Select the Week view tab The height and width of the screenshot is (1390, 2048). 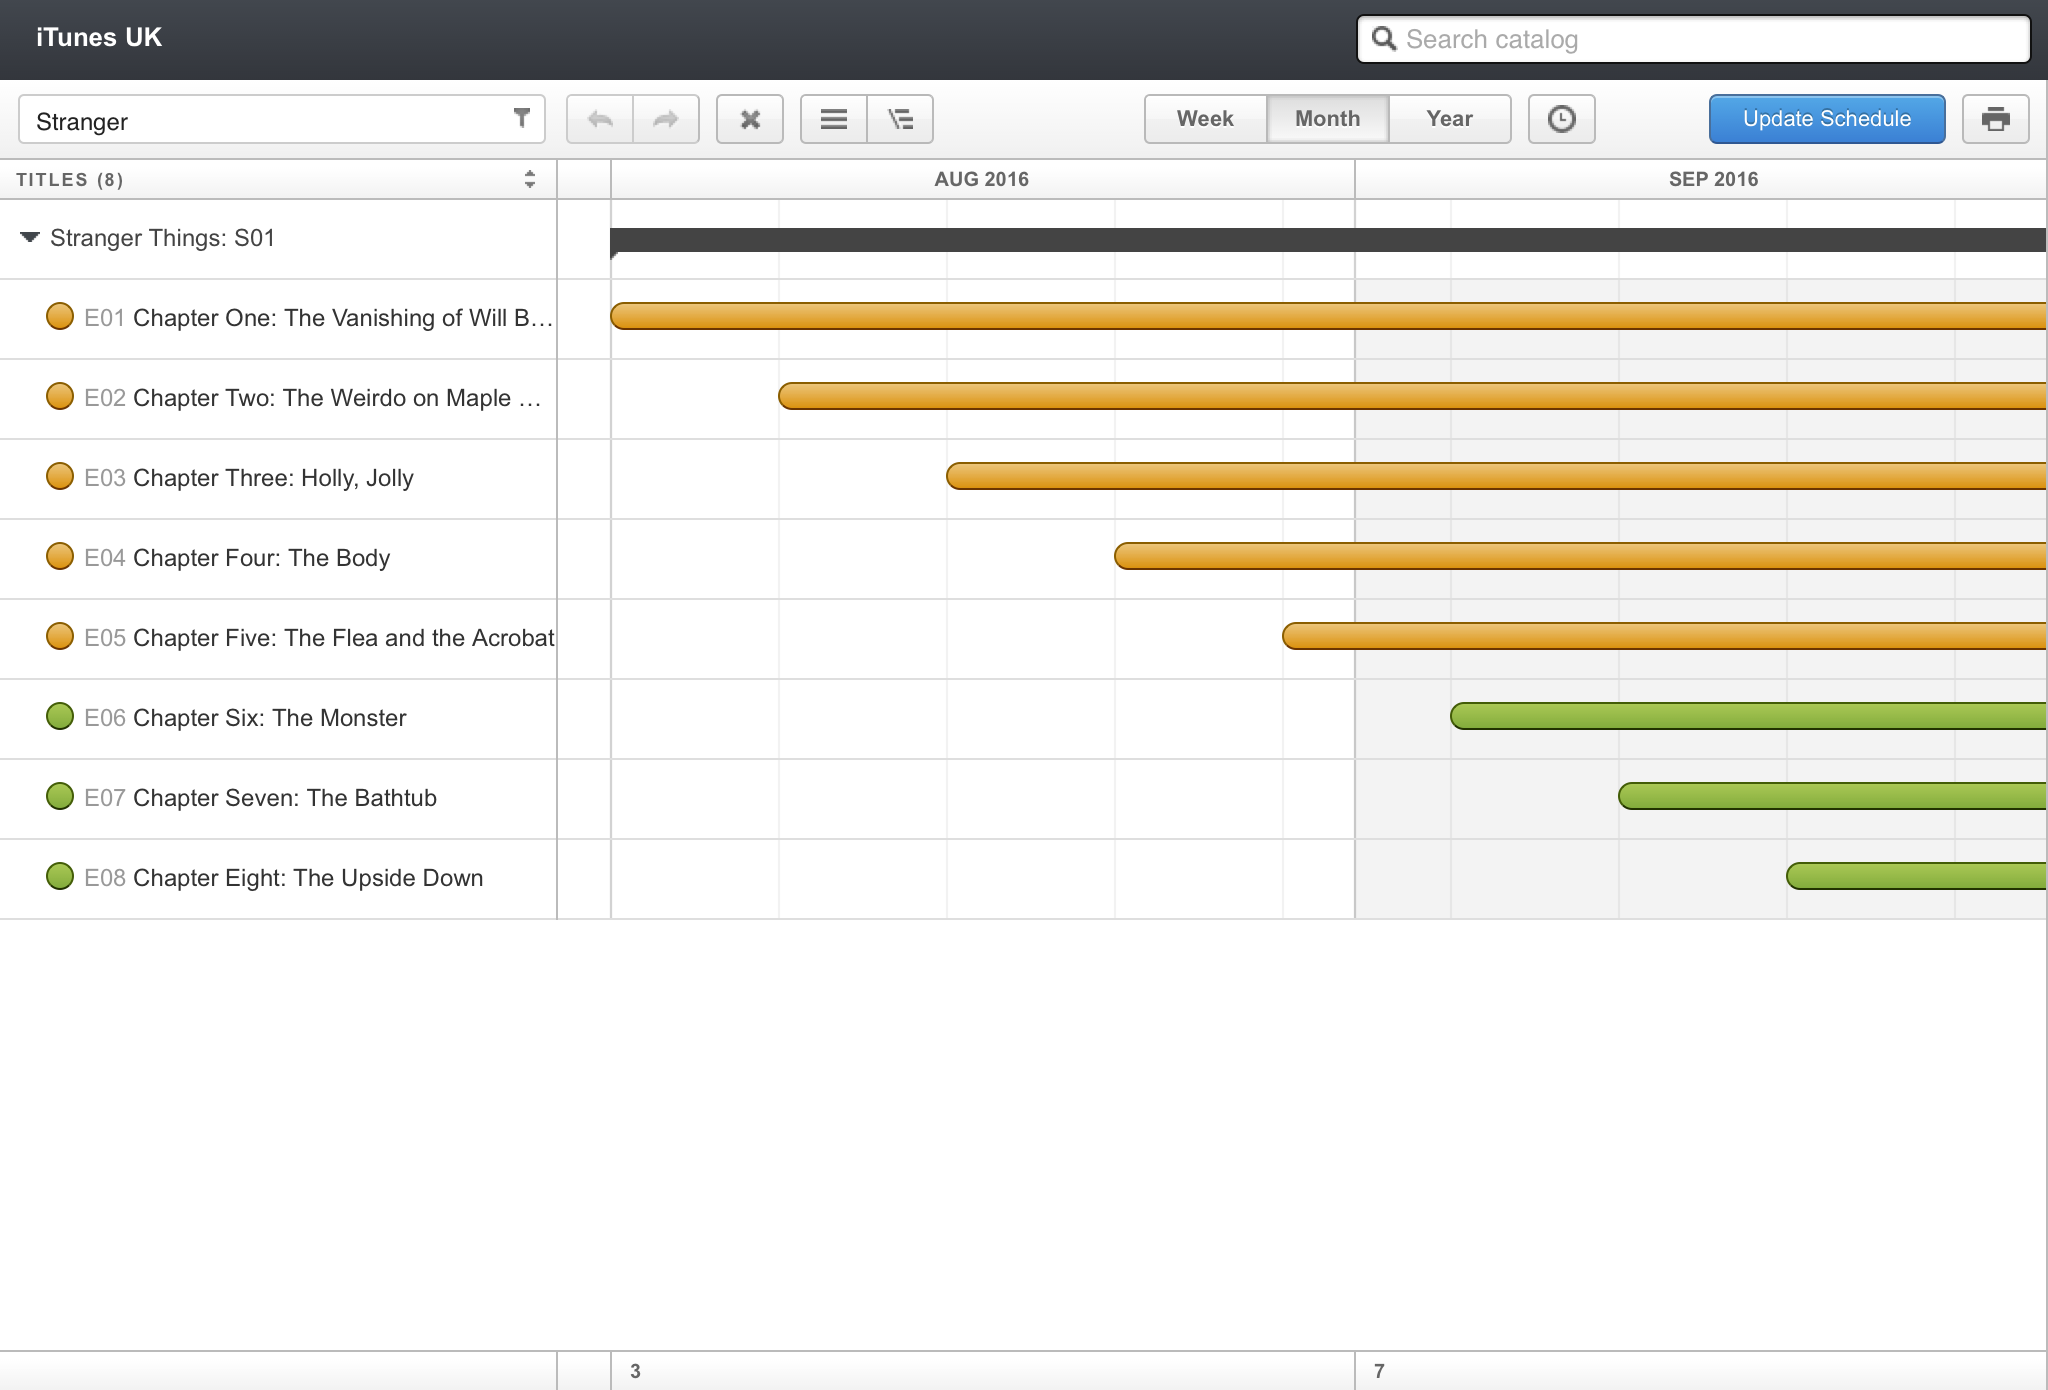pyautogui.click(x=1205, y=120)
